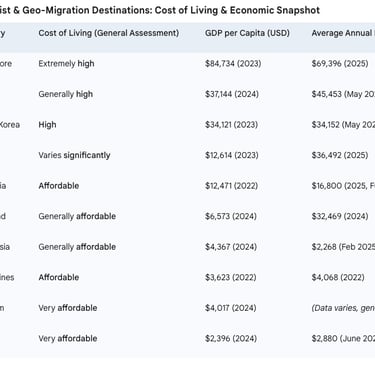Viewport: 375px width, 366px height.
Task: Click the Average Annual column header
Action: tap(343, 33)
